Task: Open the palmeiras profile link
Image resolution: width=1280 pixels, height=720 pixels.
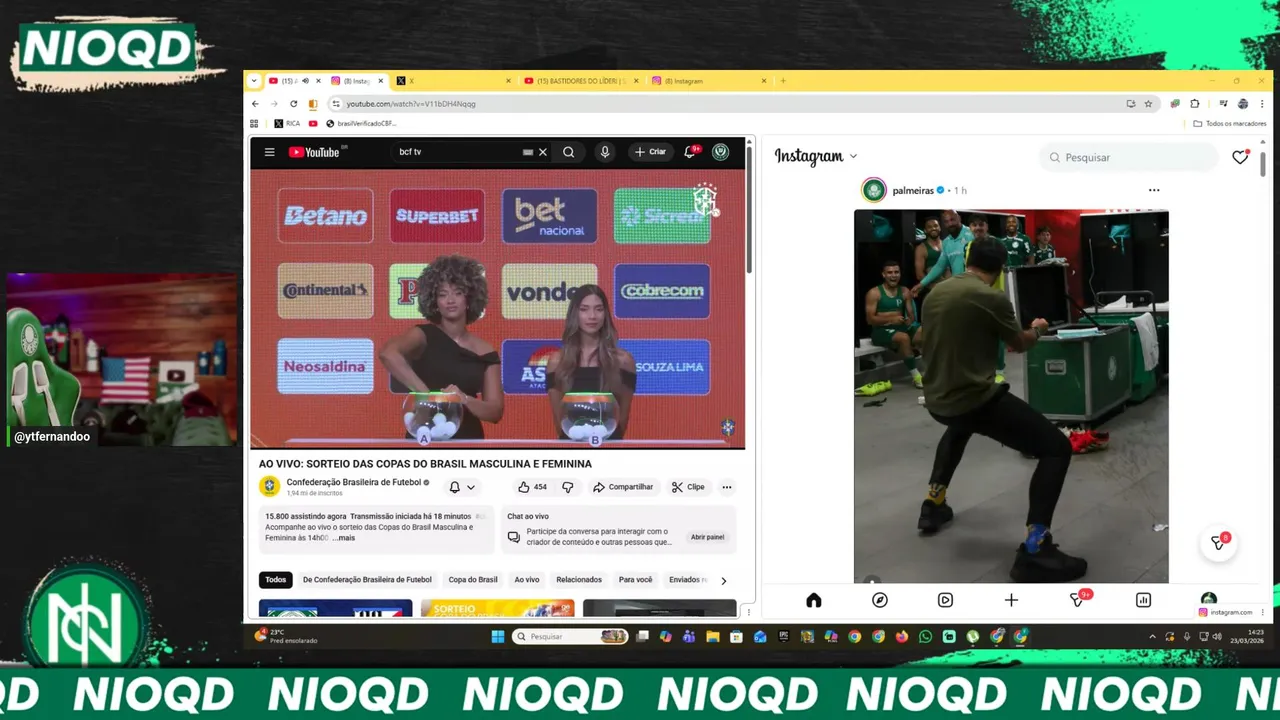Action: (912, 190)
